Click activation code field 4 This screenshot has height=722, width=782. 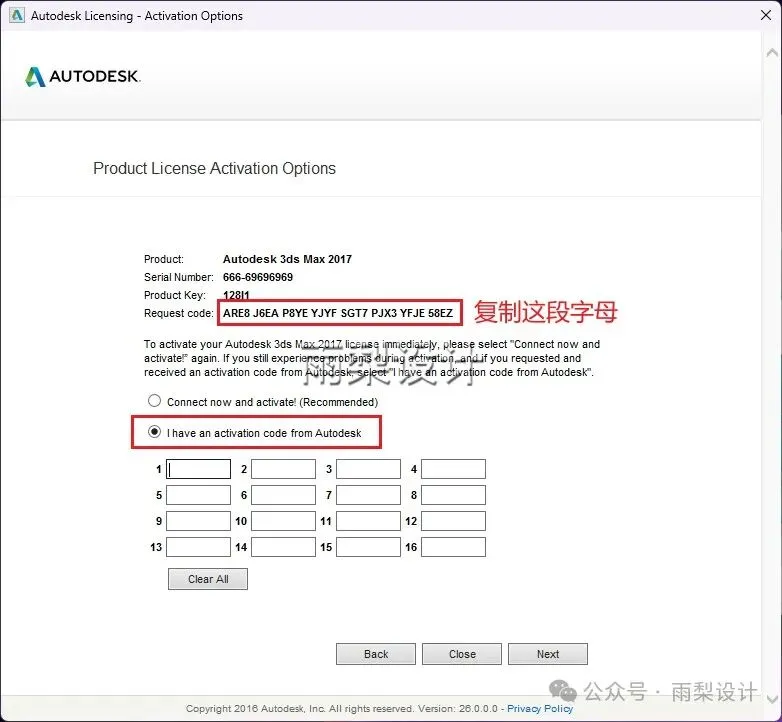[x=453, y=469]
